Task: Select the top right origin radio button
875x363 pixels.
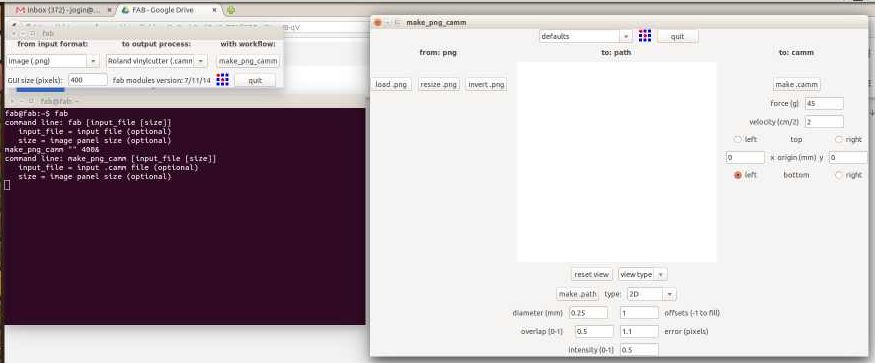Action: [839, 140]
